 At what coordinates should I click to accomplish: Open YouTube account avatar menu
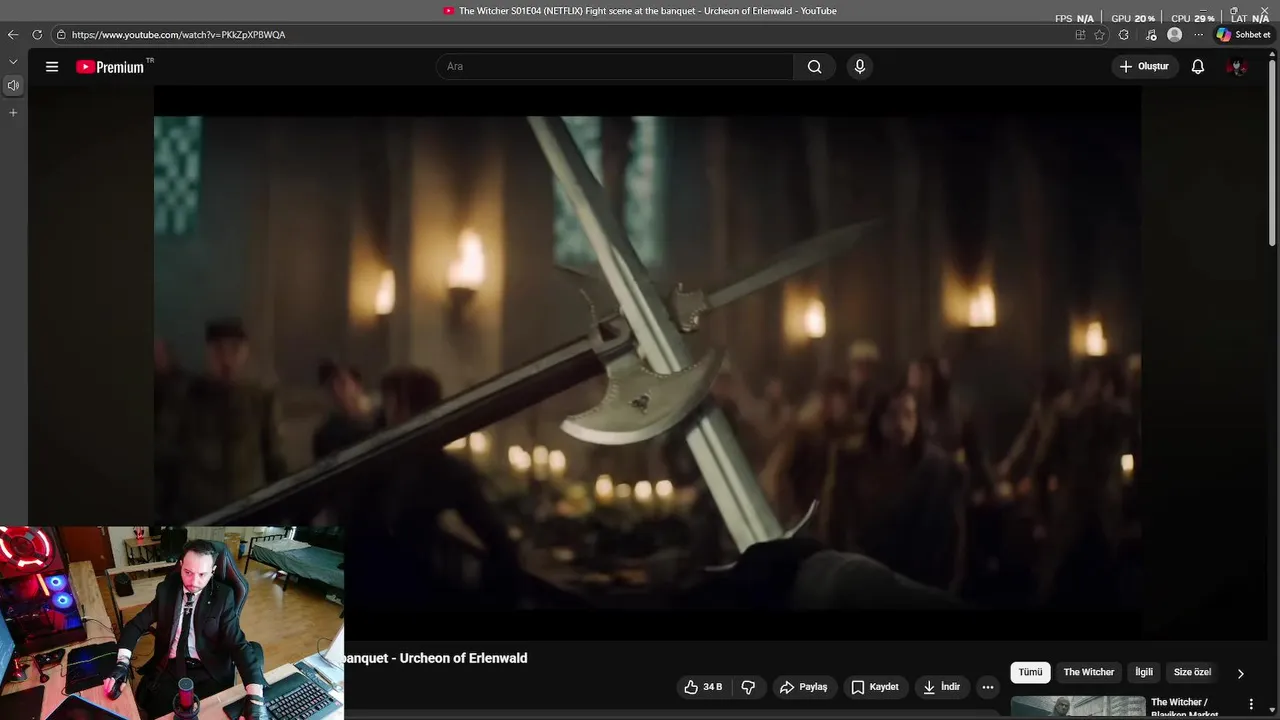click(1237, 67)
